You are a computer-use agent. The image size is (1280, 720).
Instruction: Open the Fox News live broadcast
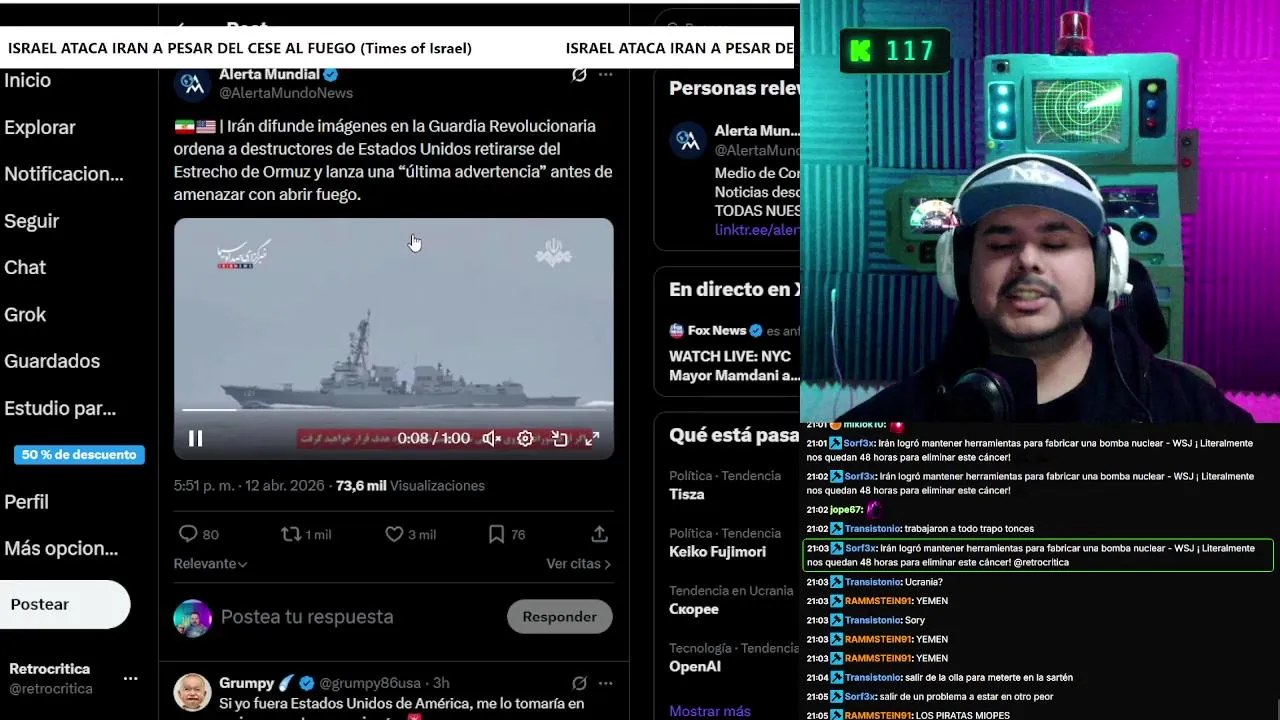click(x=735, y=355)
